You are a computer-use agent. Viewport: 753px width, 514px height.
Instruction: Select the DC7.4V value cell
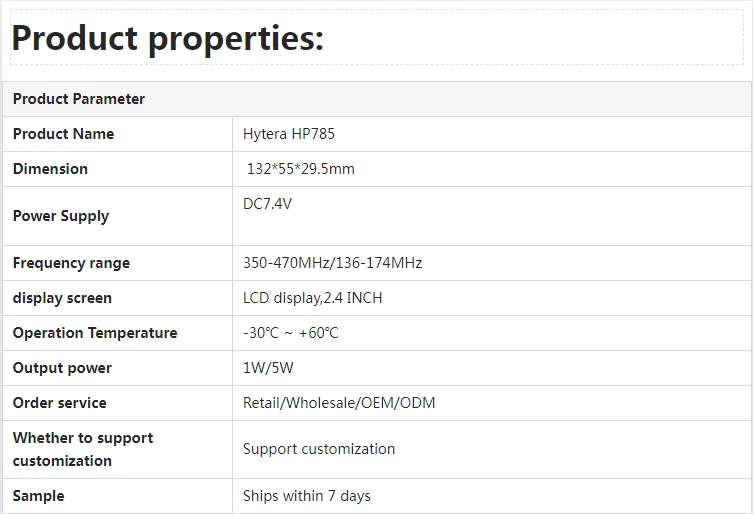(x=268, y=204)
